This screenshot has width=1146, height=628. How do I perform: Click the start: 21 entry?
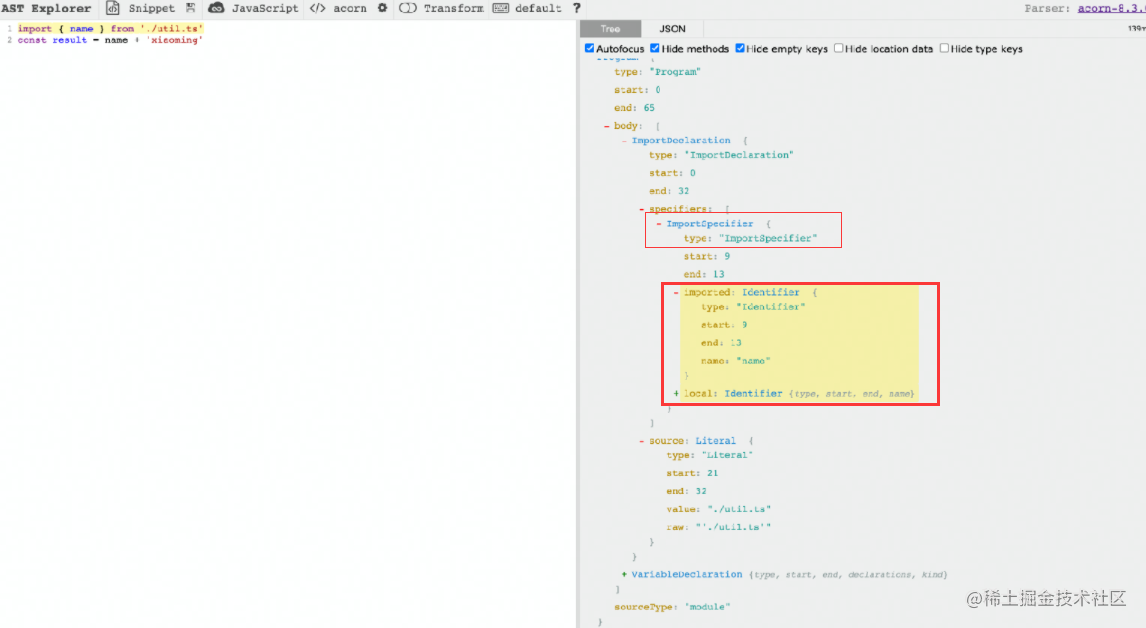tap(692, 473)
